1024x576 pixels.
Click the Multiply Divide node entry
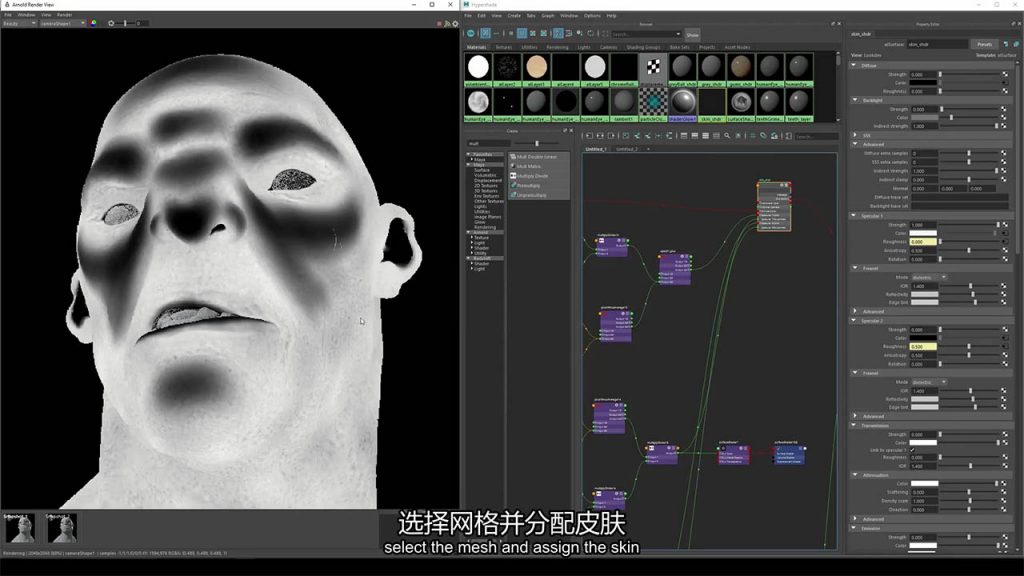533,175
